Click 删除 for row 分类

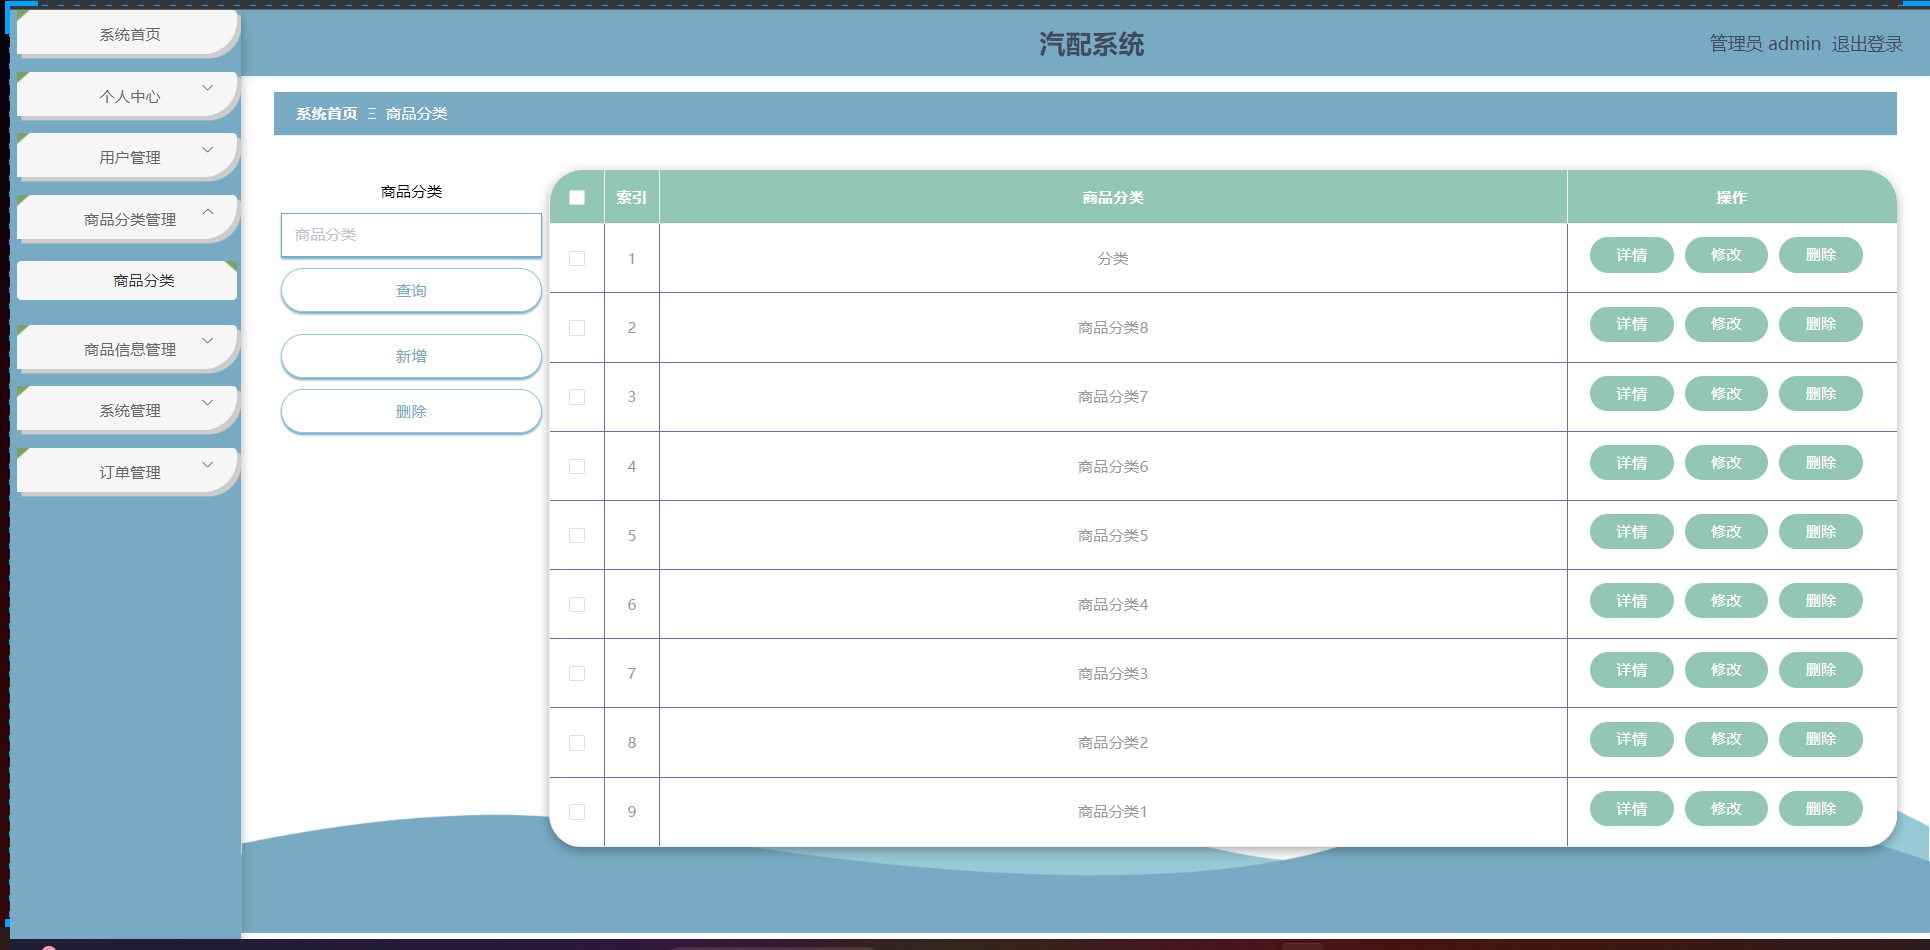tap(1820, 255)
